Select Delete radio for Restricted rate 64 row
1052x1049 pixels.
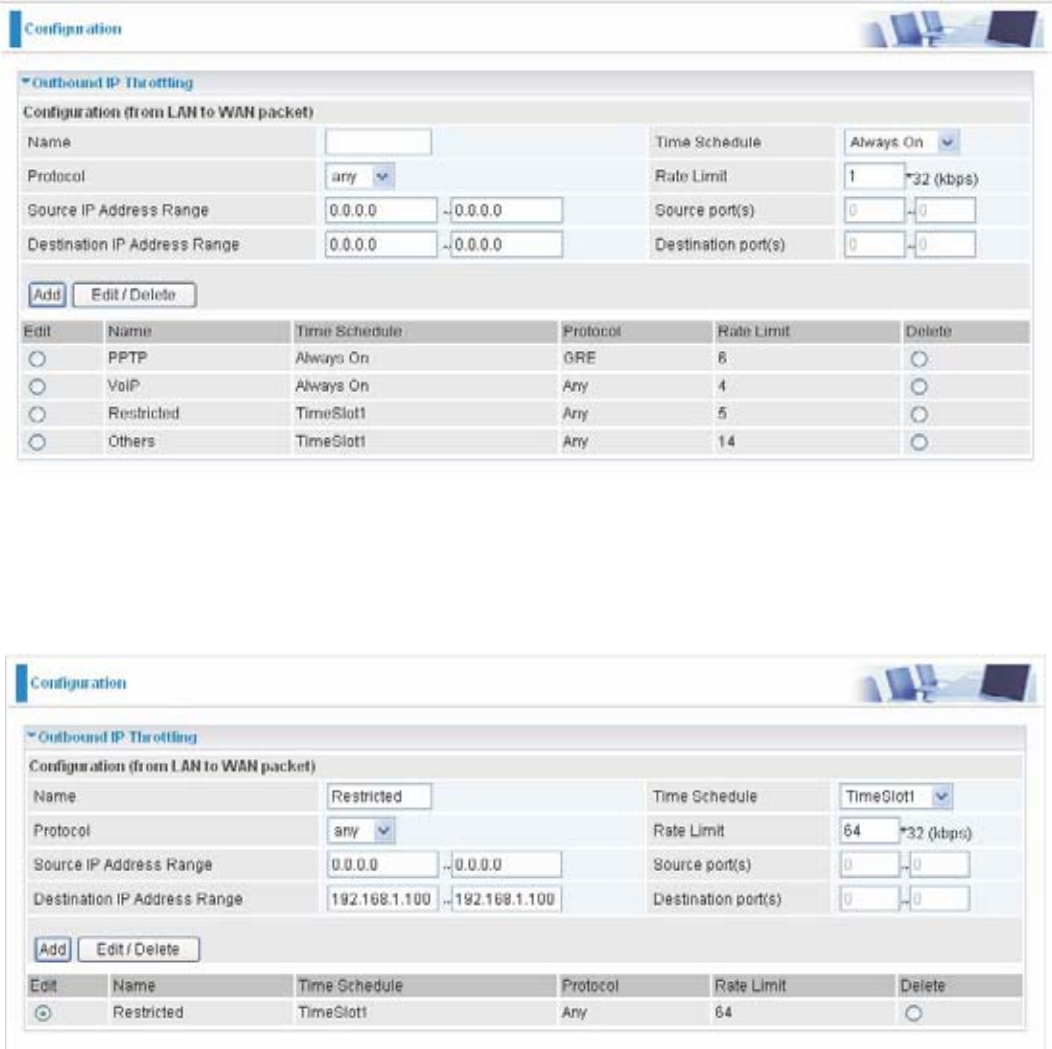coord(913,1013)
